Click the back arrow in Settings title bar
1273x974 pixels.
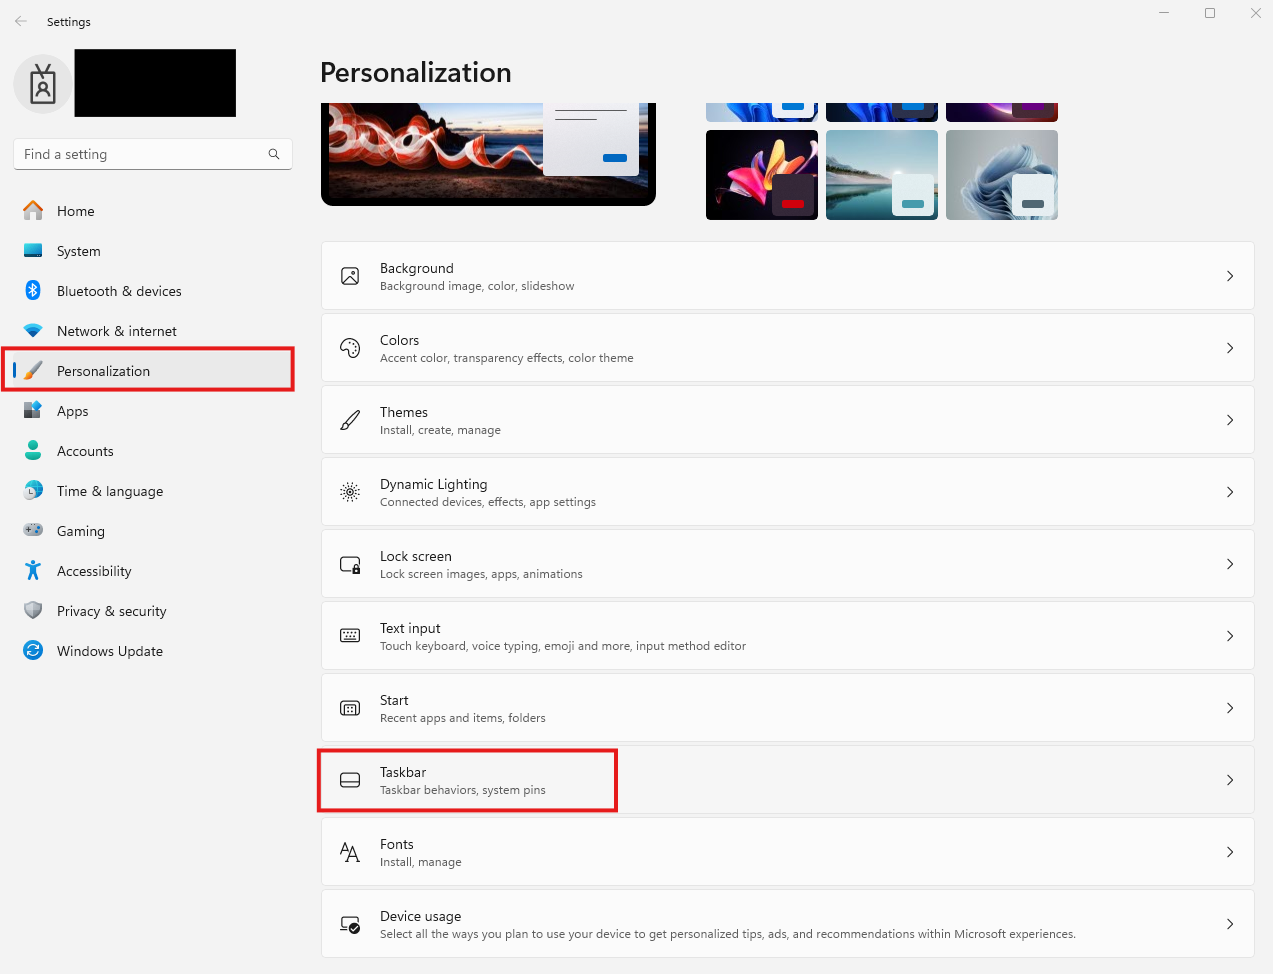click(21, 21)
